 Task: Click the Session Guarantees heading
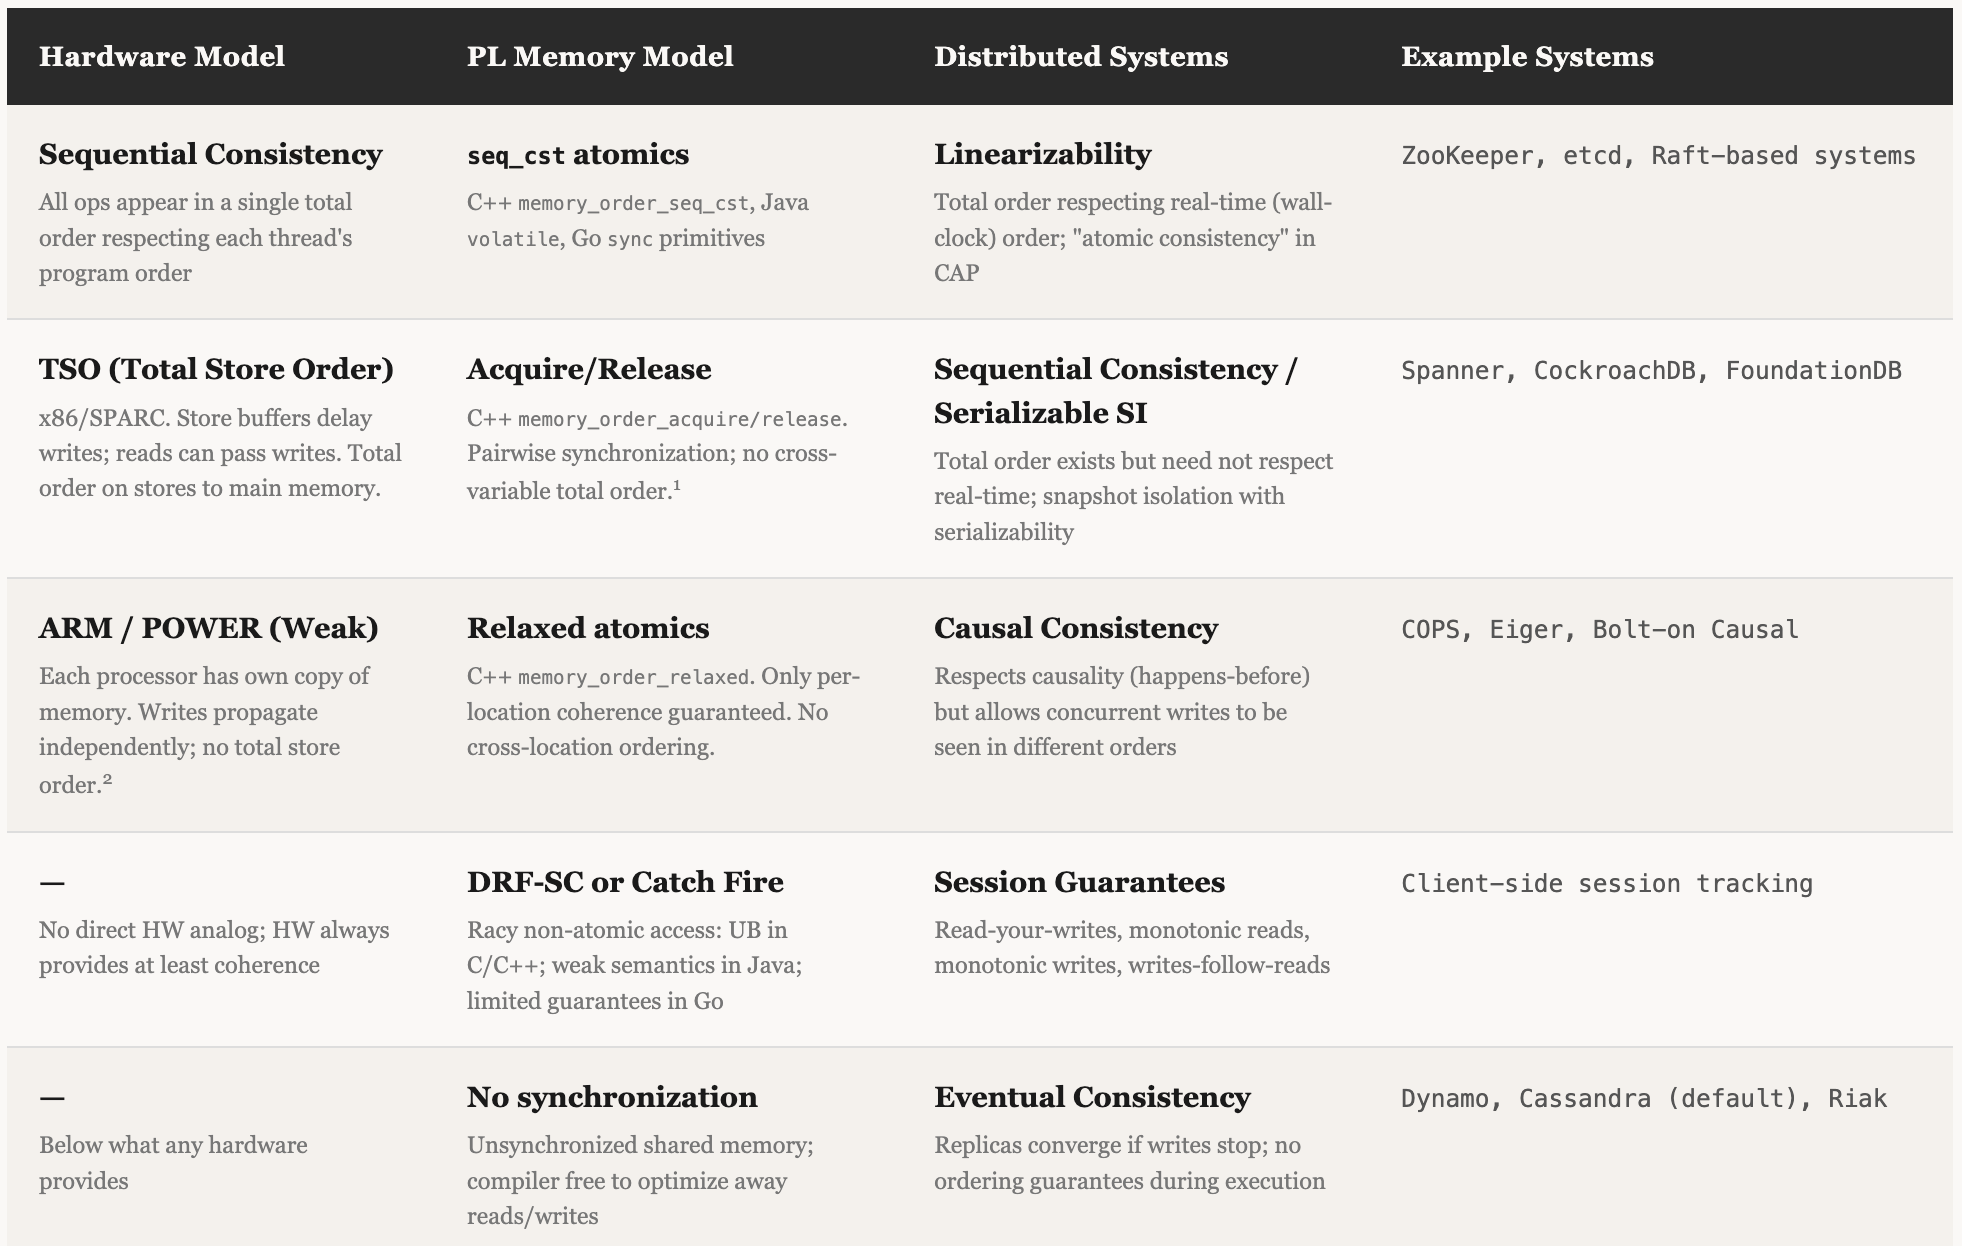[x=1078, y=882]
